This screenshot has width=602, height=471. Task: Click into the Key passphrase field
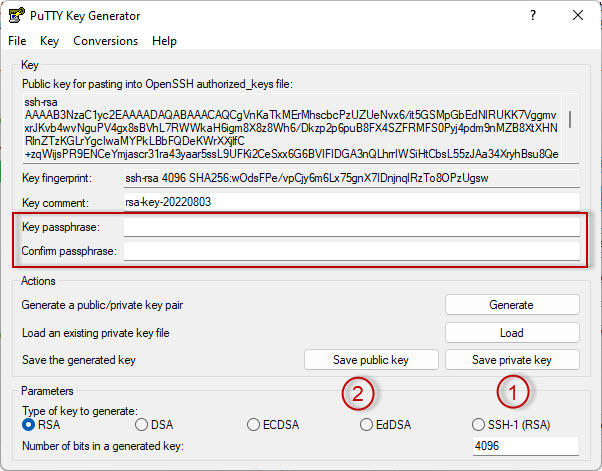[351, 228]
